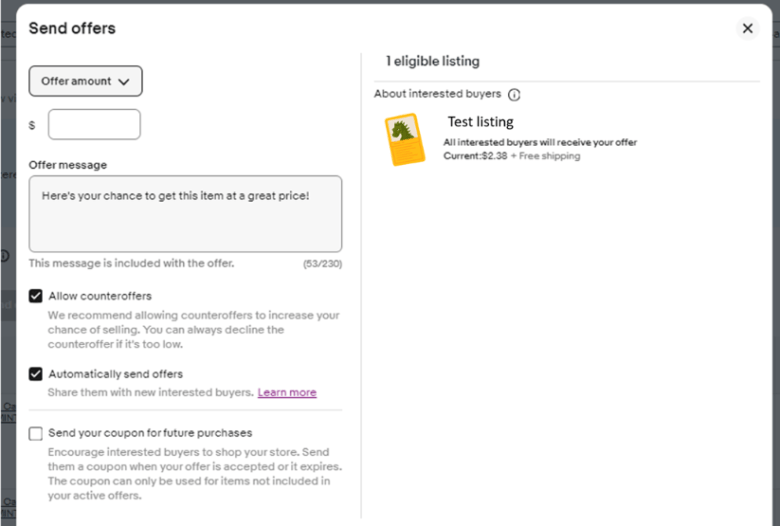Image resolution: width=780 pixels, height=526 pixels.
Task: Click the 1 eligible listing heading
Action: point(433,61)
